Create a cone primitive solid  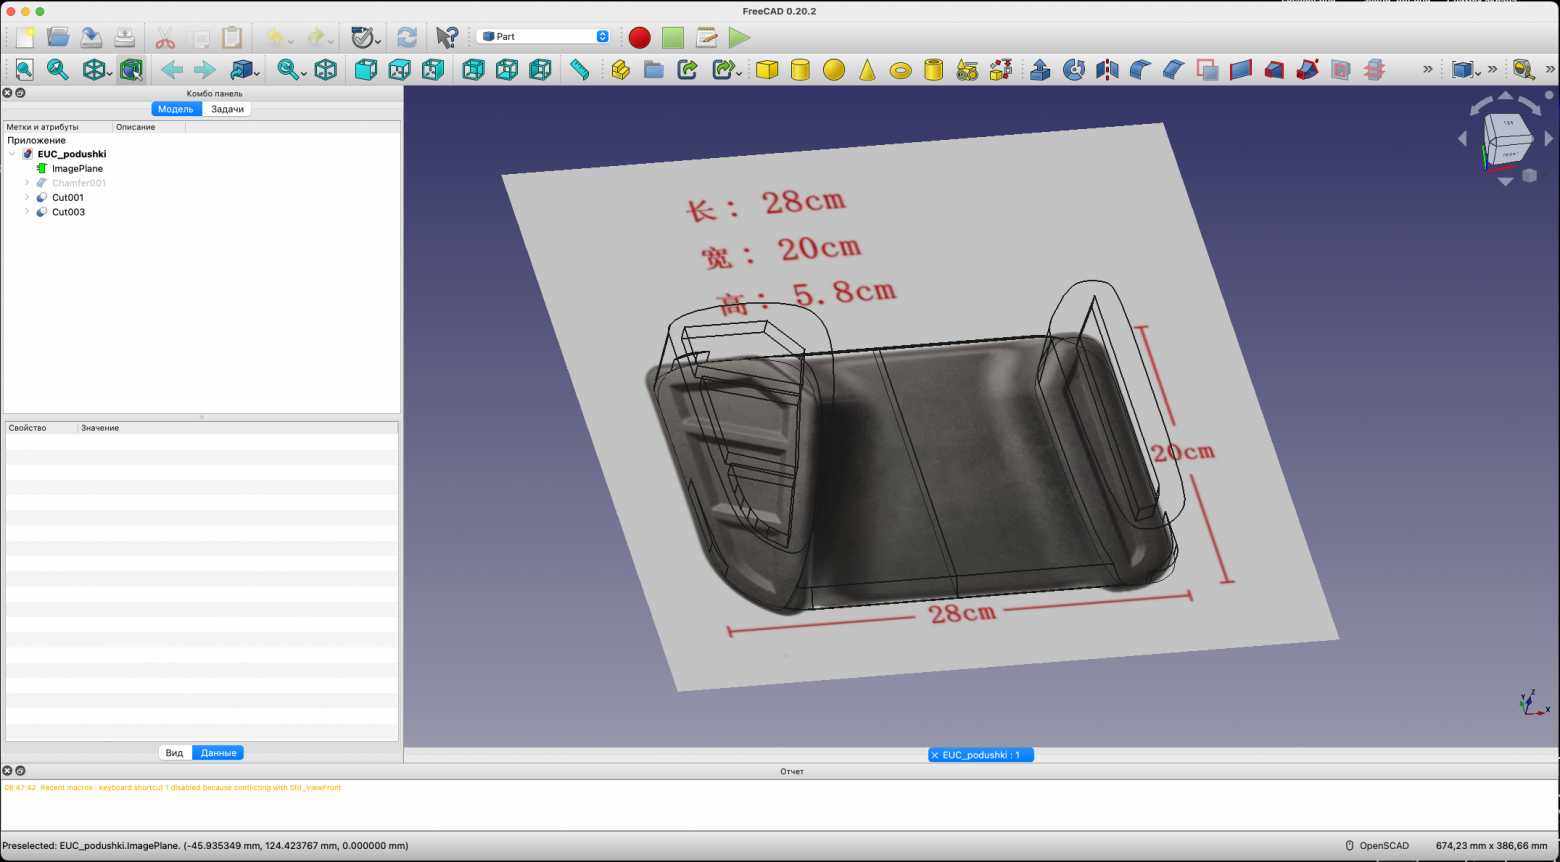pos(867,69)
